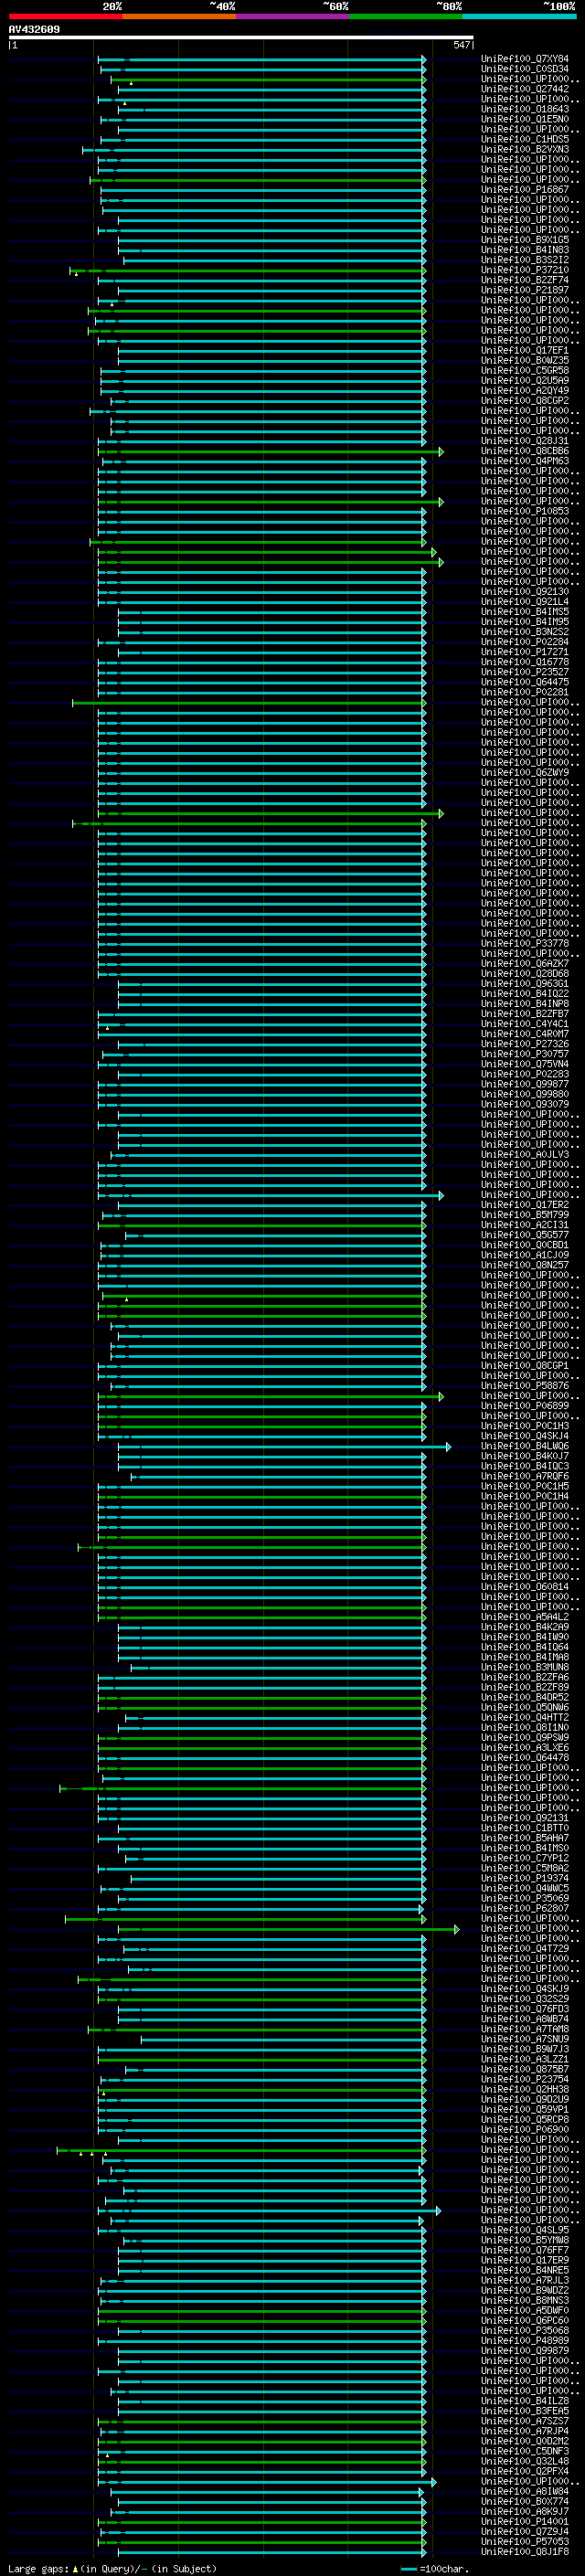
Task: Click the UniRef100_P21897 entry
Action: tap(525, 290)
